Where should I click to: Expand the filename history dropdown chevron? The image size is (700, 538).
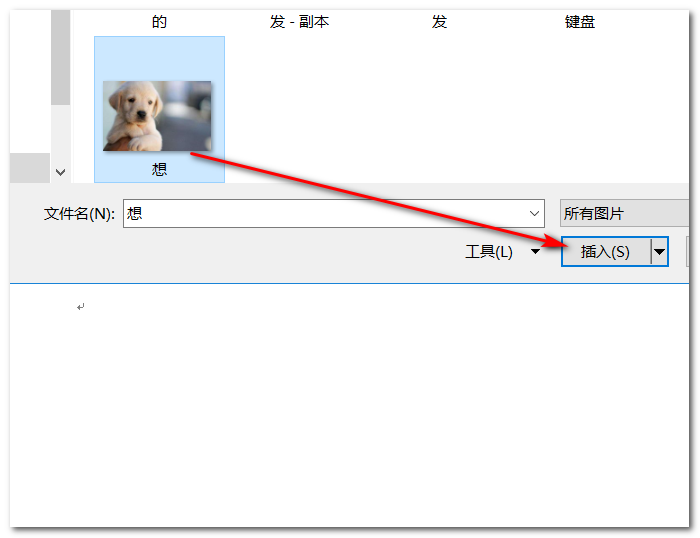tap(534, 213)
